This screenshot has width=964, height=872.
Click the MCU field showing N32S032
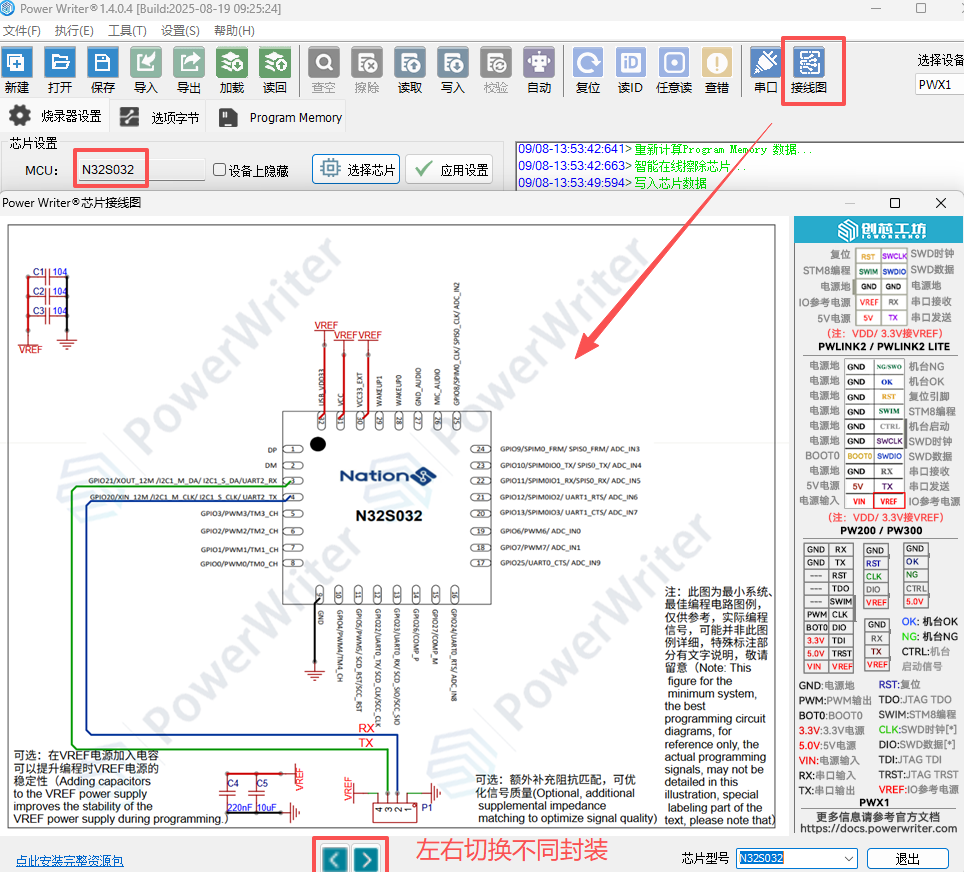(141, 170)
